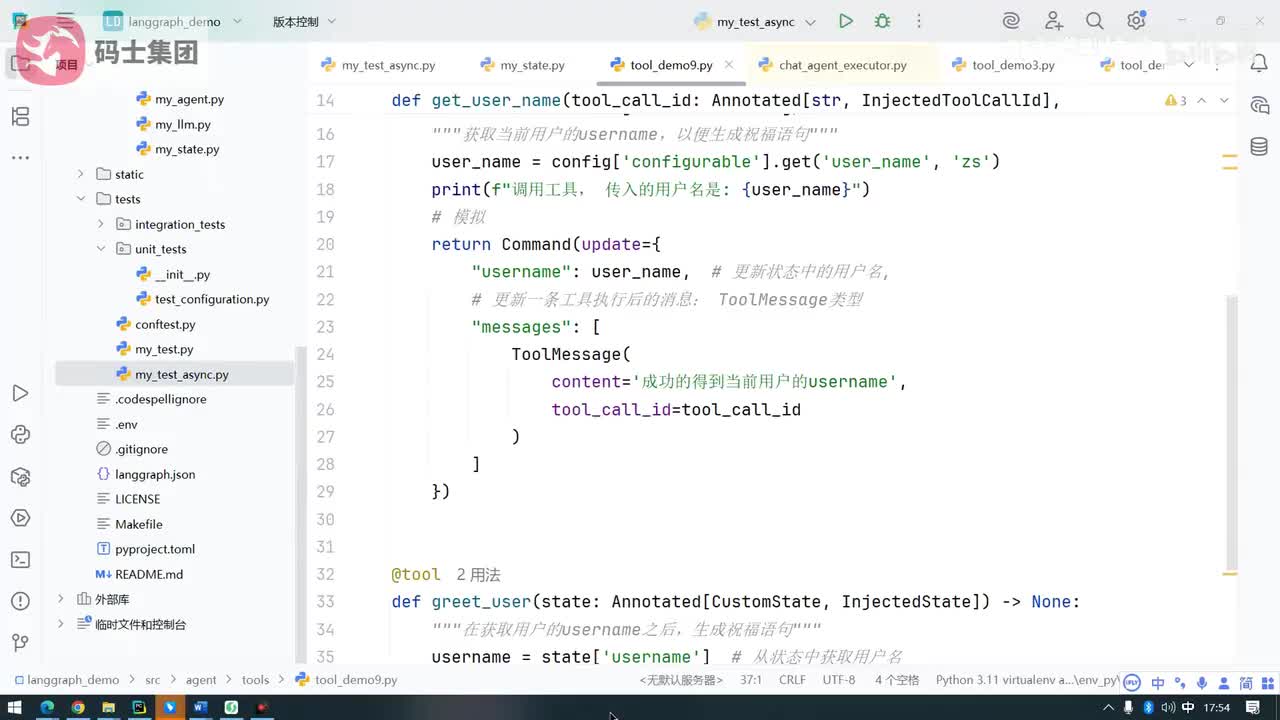Open the 37:1 go-to-line widget
This screenshot has height=720, width=1280.
(x=749, y=680)
